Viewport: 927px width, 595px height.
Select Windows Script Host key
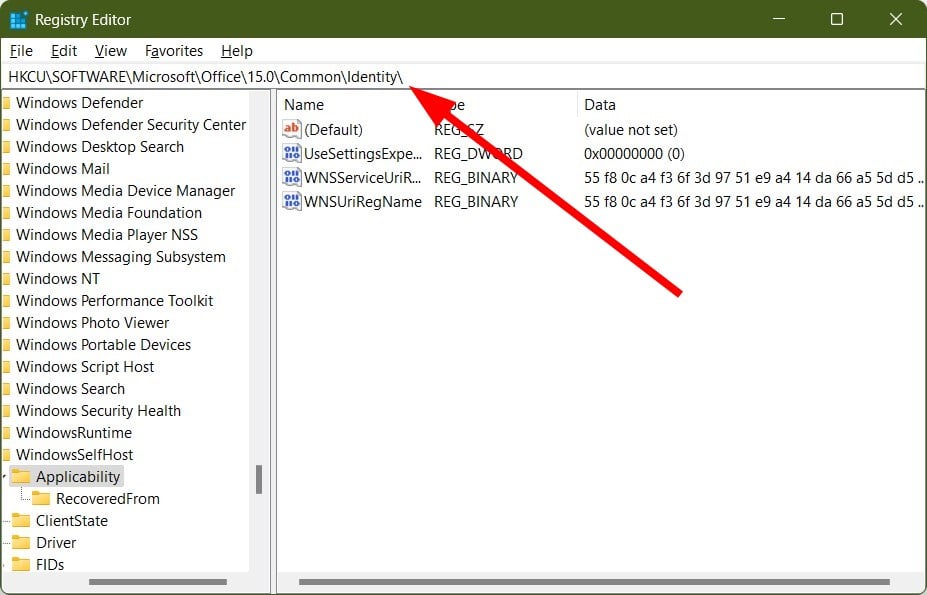[x=85, y=367]
